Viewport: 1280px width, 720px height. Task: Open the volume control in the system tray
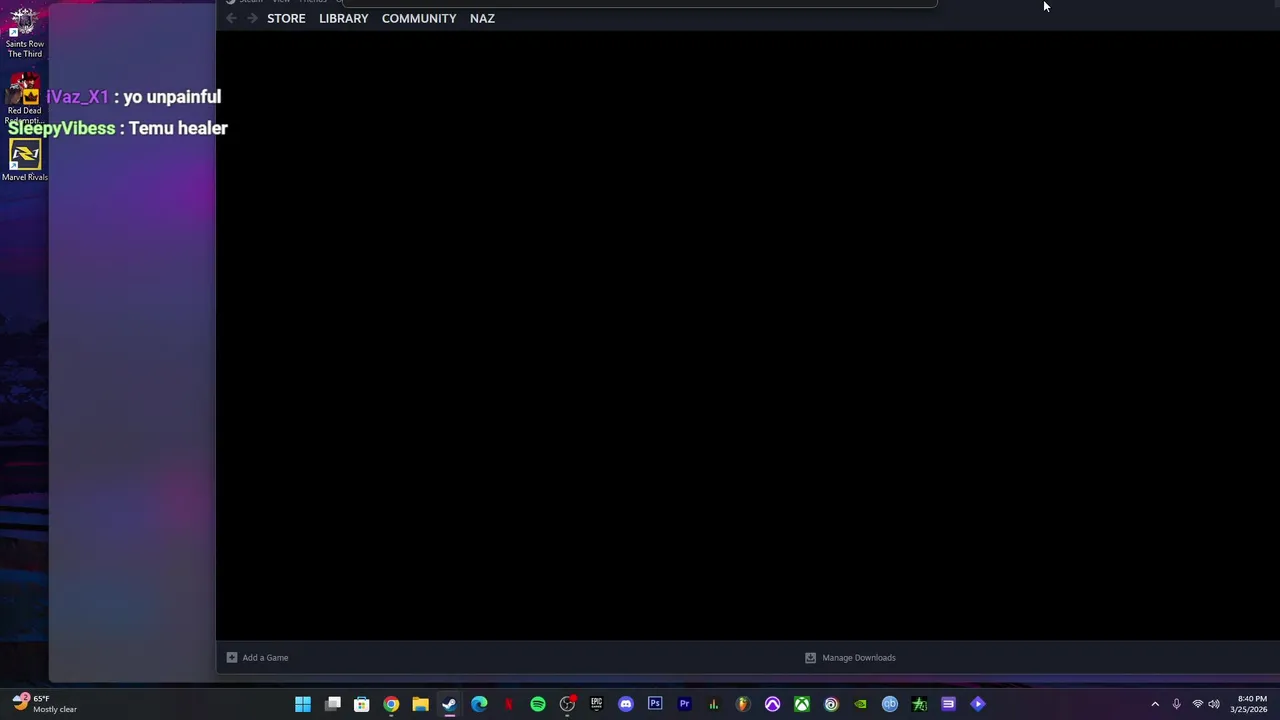click(x=1214, y=704)
